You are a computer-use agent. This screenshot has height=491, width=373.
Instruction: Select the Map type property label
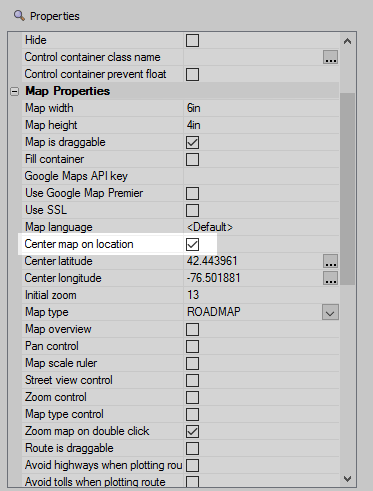(47, 312)
